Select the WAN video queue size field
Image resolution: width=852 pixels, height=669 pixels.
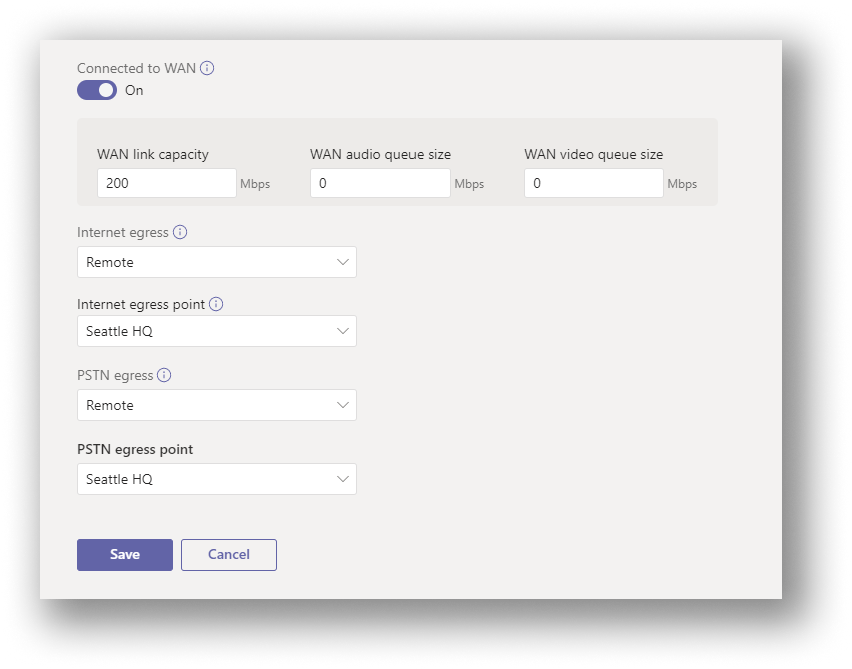click(x=593, y=183)
